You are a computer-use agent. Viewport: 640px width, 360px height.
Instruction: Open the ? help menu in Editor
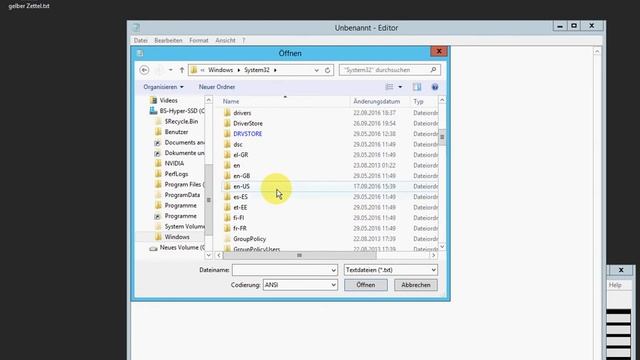pos(244,40)
